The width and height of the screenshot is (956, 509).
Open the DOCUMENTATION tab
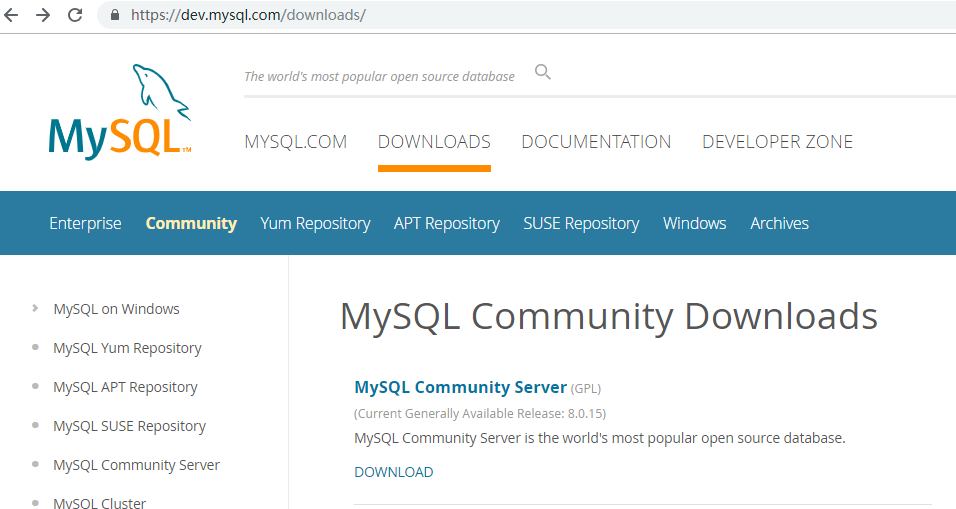coord(596,142)
